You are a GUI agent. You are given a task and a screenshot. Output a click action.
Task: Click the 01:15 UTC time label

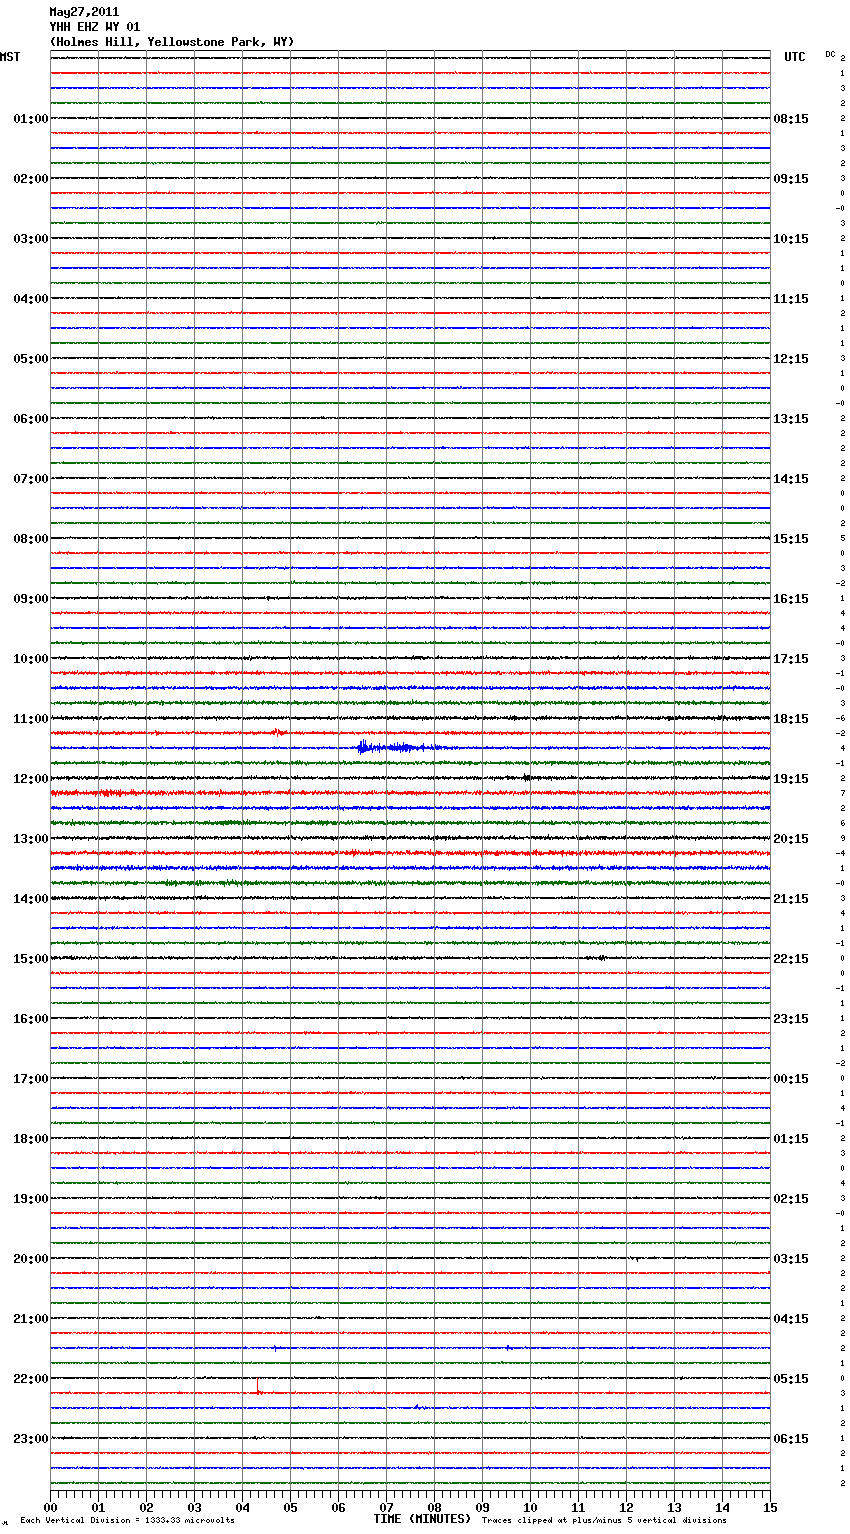tap(791, 1139)
